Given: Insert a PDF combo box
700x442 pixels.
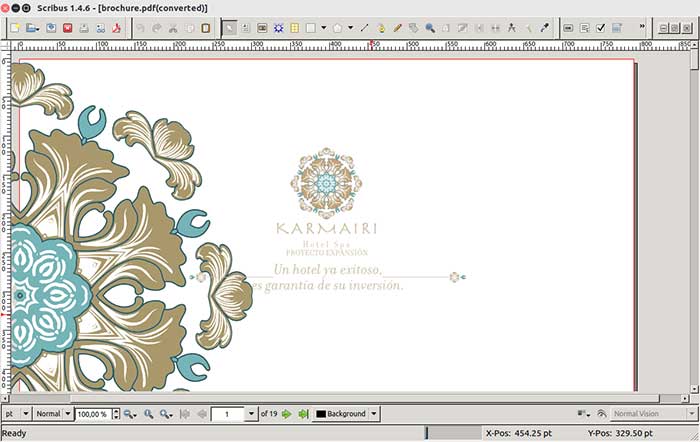Looking at the screenshot, I should point(617,28).
